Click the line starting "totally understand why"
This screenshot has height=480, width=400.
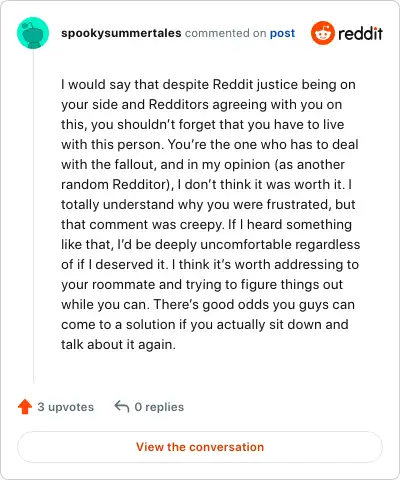(208, 205)
